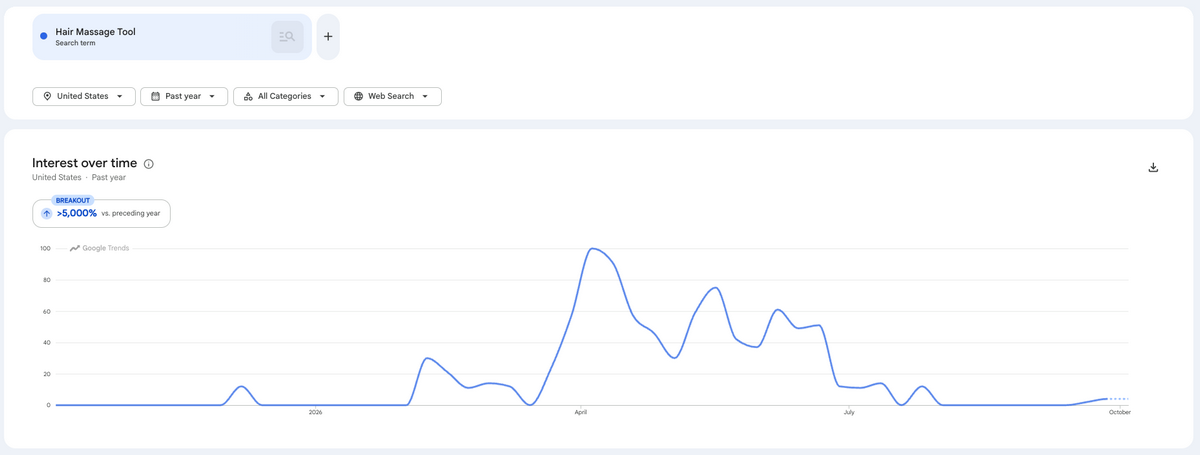The width and height of the screenshot is (1200, 455).
Task: Click the calendar icon in Past year
Action: [155, 96]
